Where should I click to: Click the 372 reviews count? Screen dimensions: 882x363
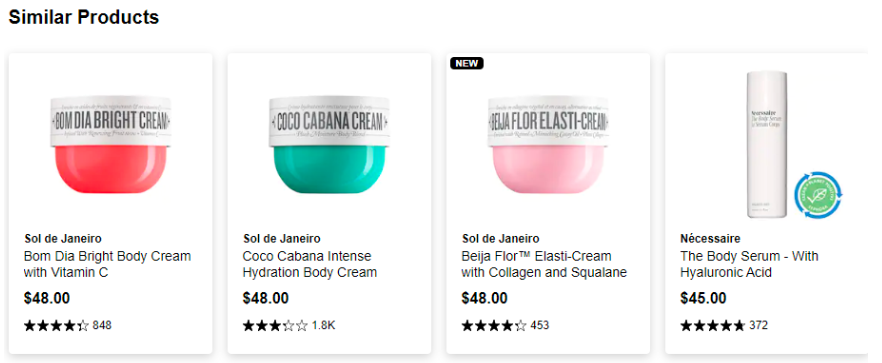pyautogui.click(x=758, y=325)
